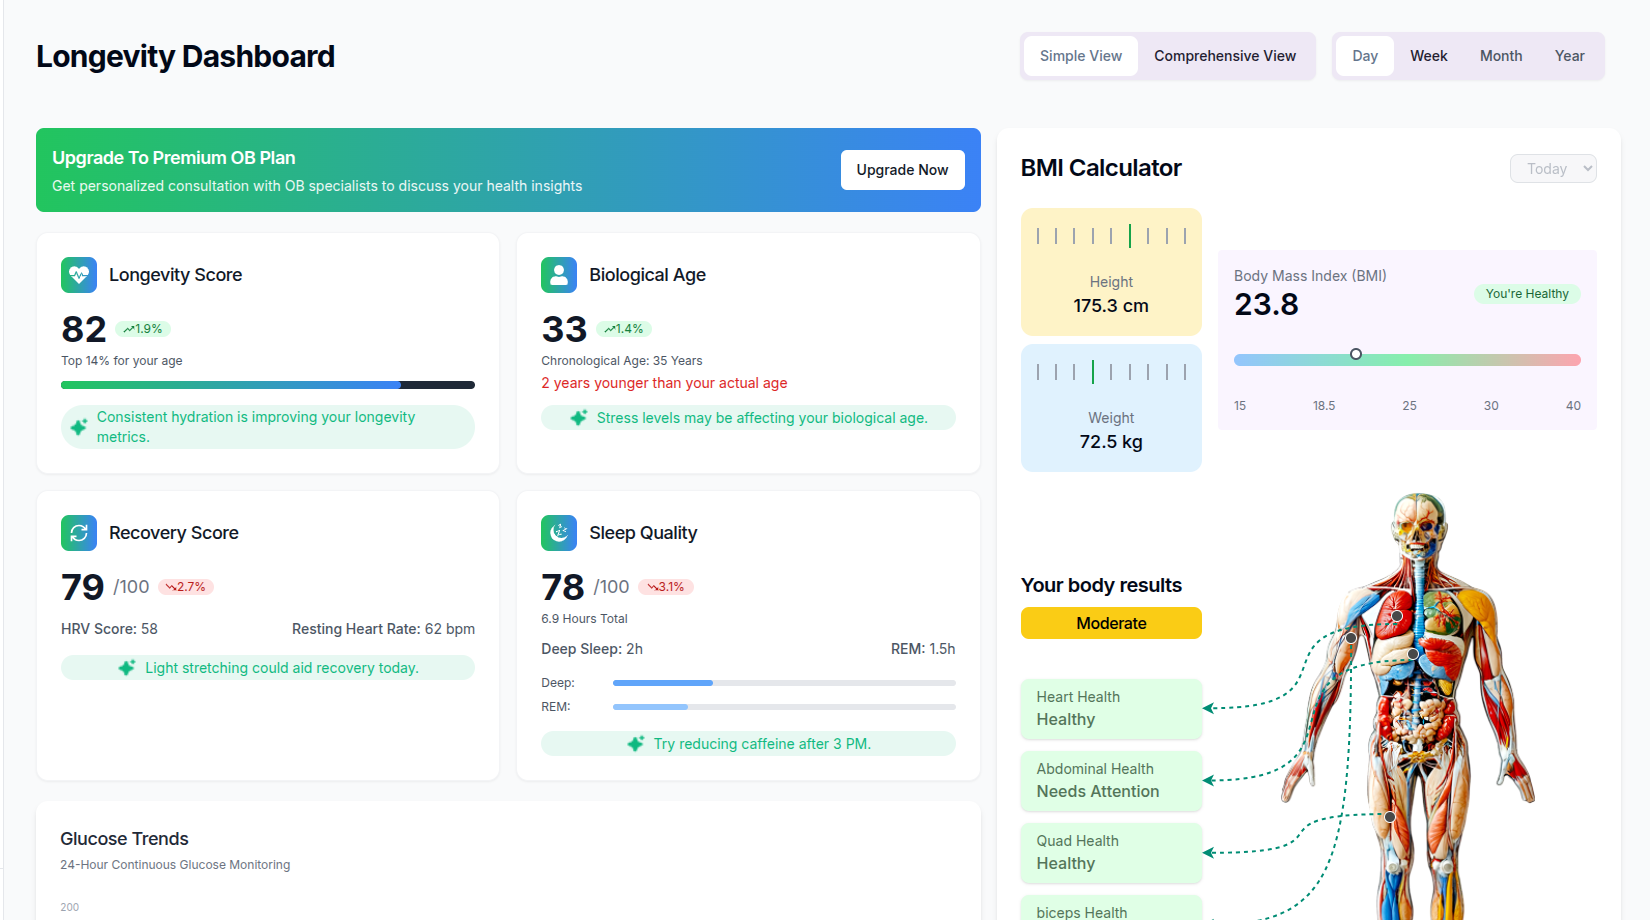Click the Upgrade Now button
Viewport: 1650px width, 920px height.
point(902,170)
